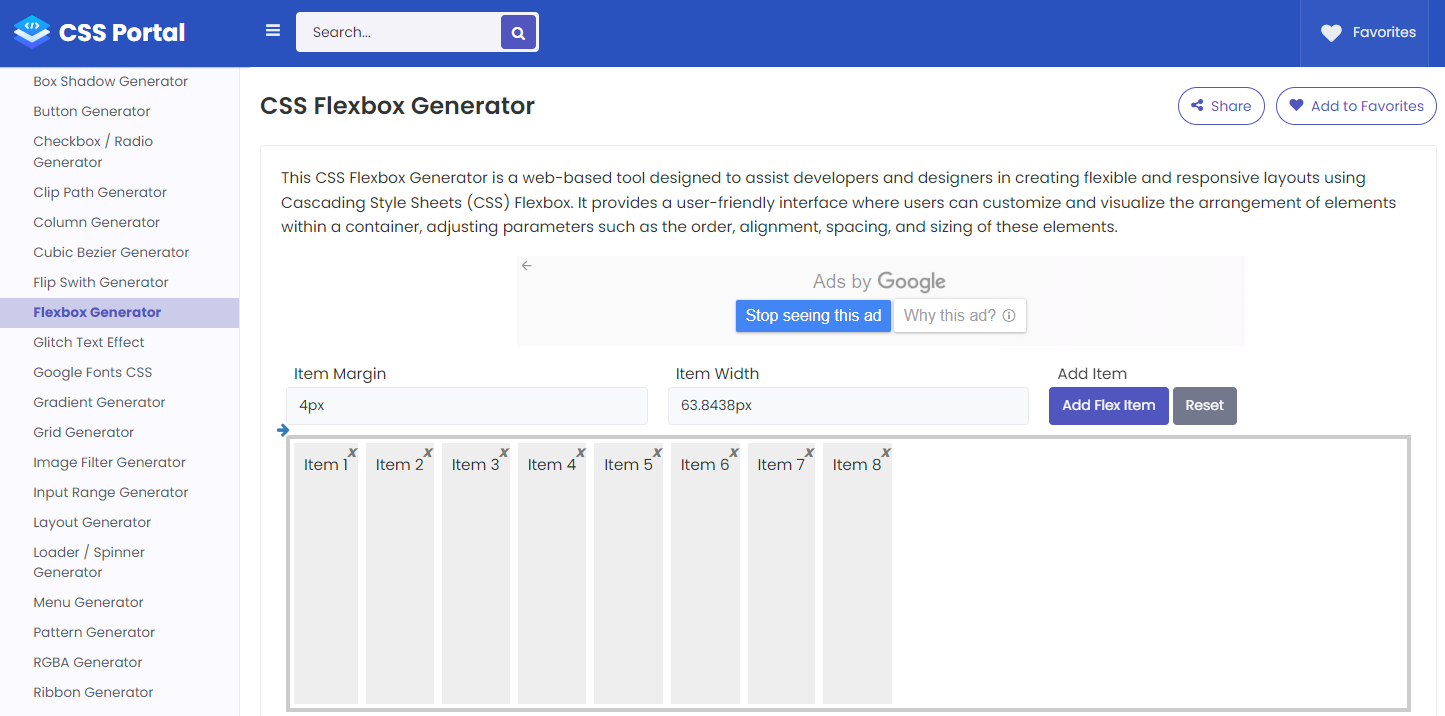Remove Item 1 with its x icon
Screen dimensions: 1445x716
352,453
